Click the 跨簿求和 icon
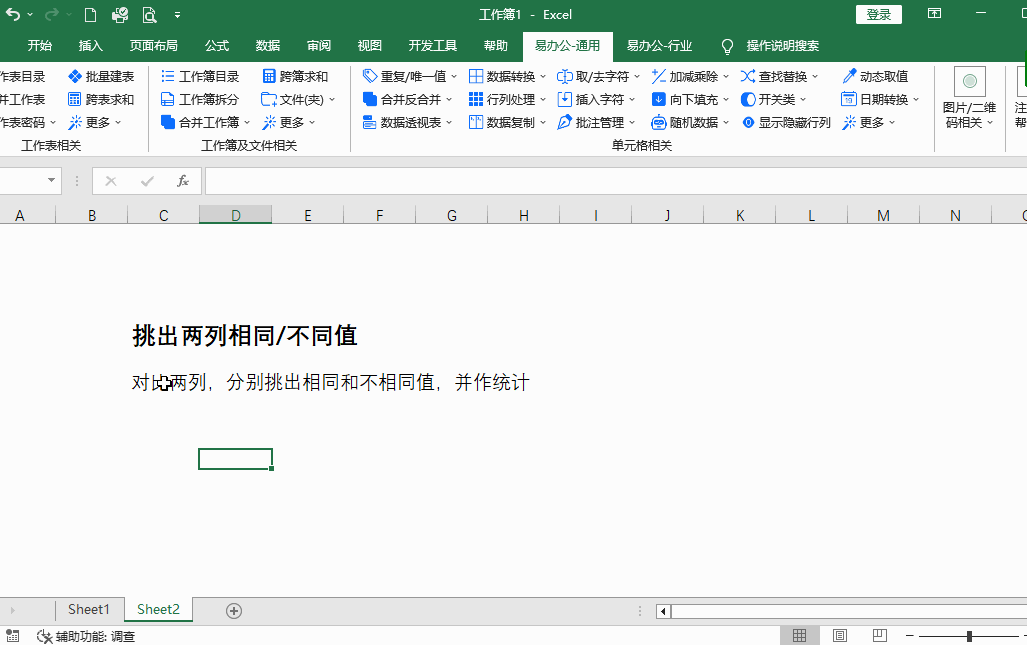 pyautogui.click(x=269, y=77)
